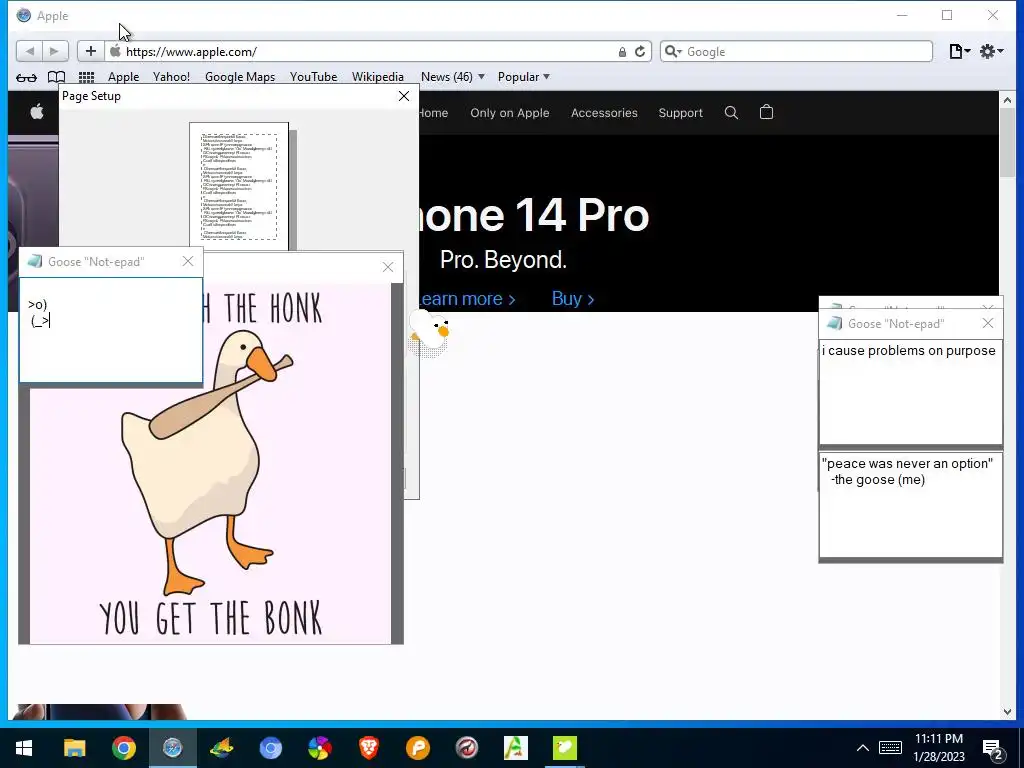This screenshot has width=1024, height=768.
Task: Open the Google Maps bookmark
Action: pos(240,77)
